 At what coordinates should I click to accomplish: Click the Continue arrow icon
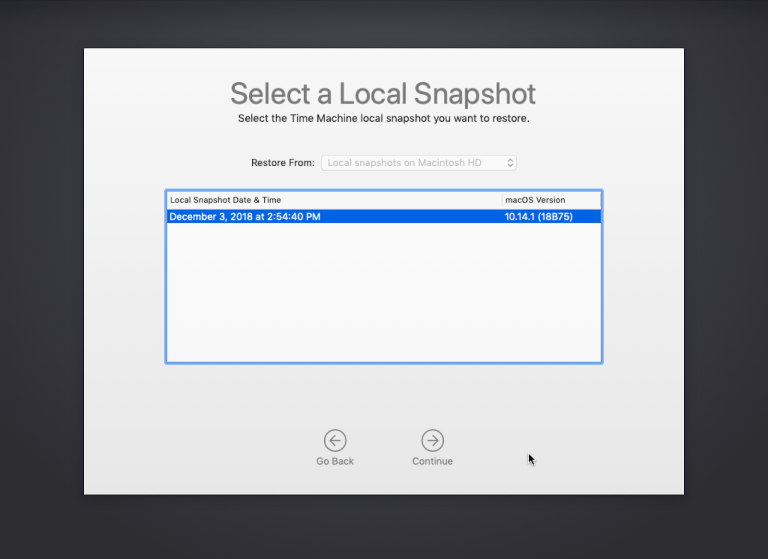pos(432,440)
